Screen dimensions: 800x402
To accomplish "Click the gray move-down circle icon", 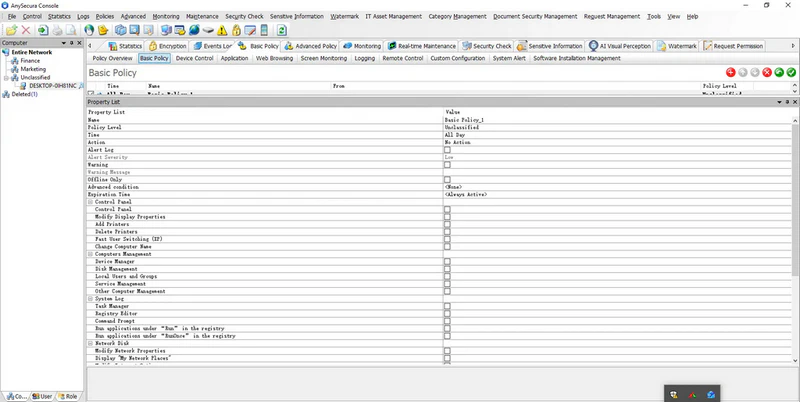I will point(755,72).
